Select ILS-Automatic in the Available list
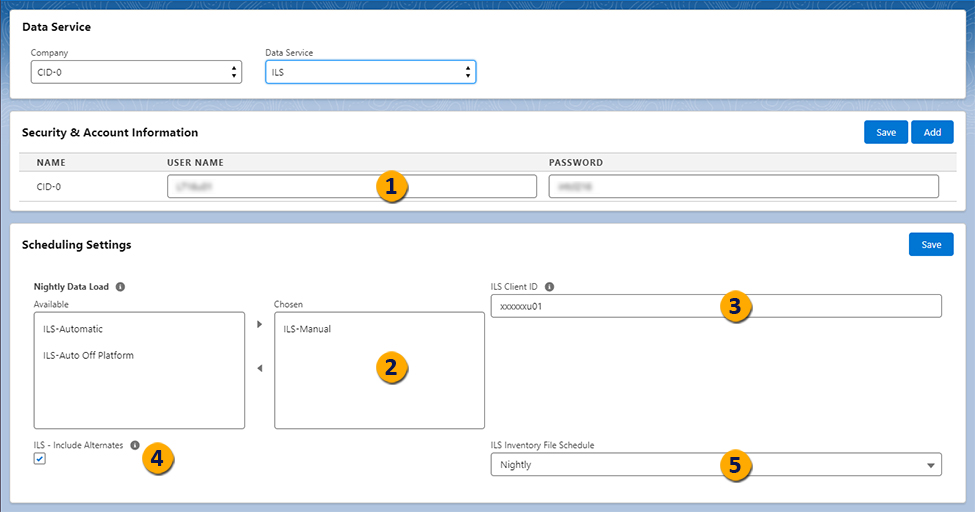This screenshot has height=512, width=975. click(x=73, y=329)
